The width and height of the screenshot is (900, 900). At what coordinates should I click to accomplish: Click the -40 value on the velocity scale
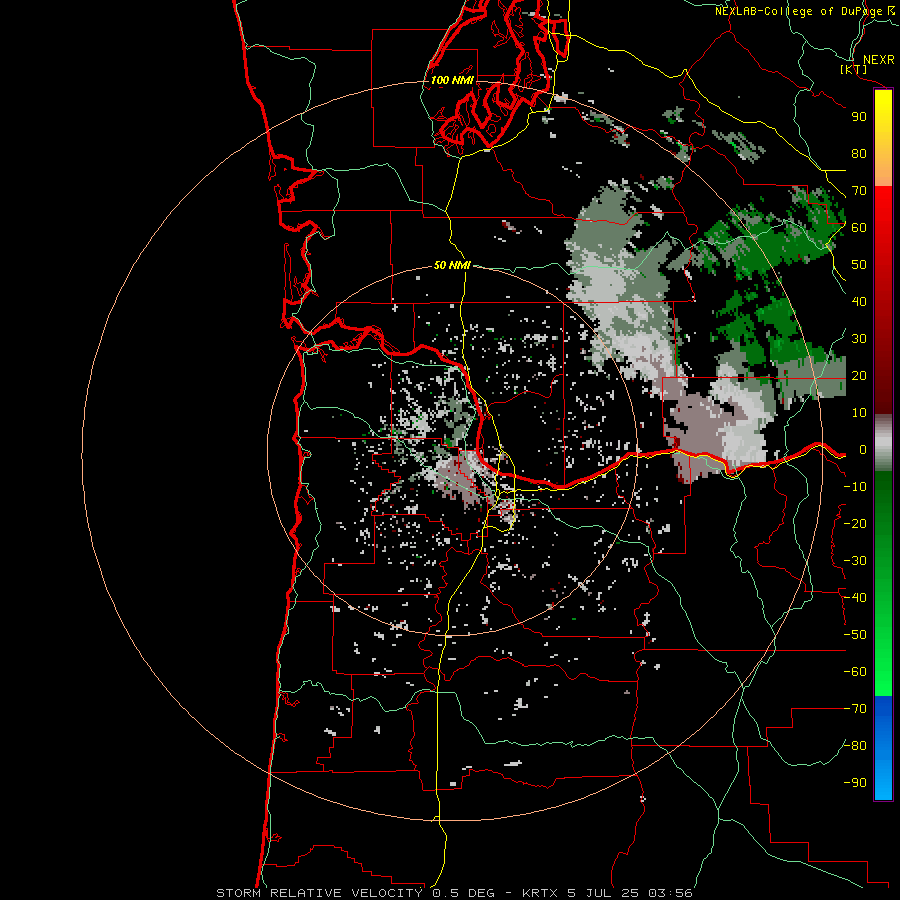click(x=855, y=598)
